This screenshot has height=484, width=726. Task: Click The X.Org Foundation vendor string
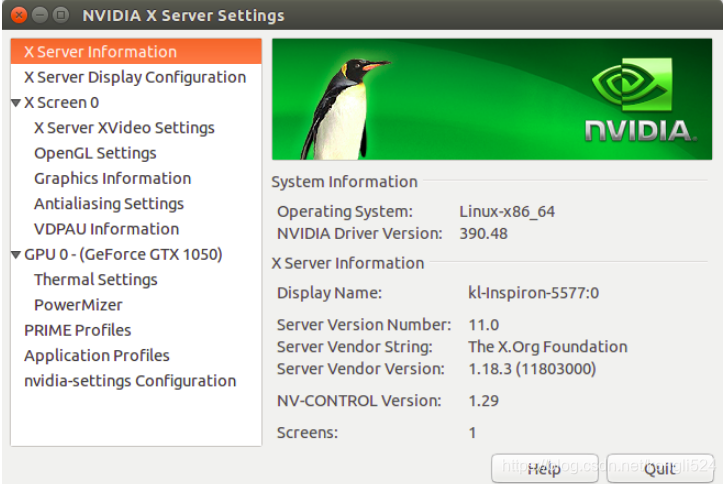coord(548,346)
